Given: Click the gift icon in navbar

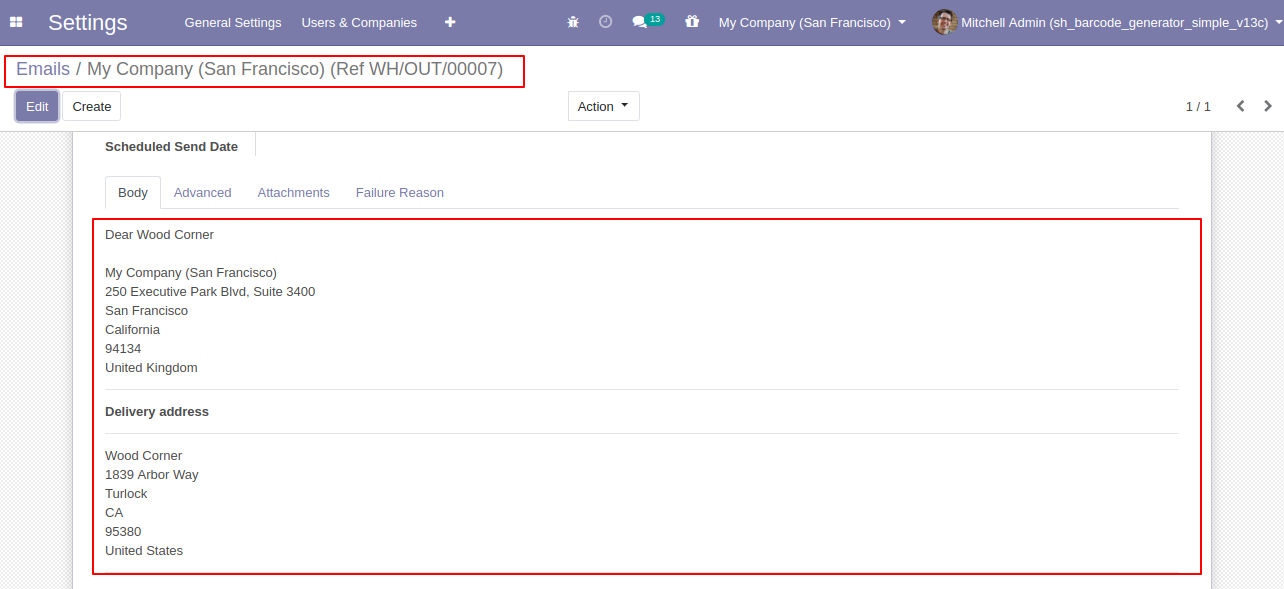Looking at the screenshot, I should pos(692,22).
